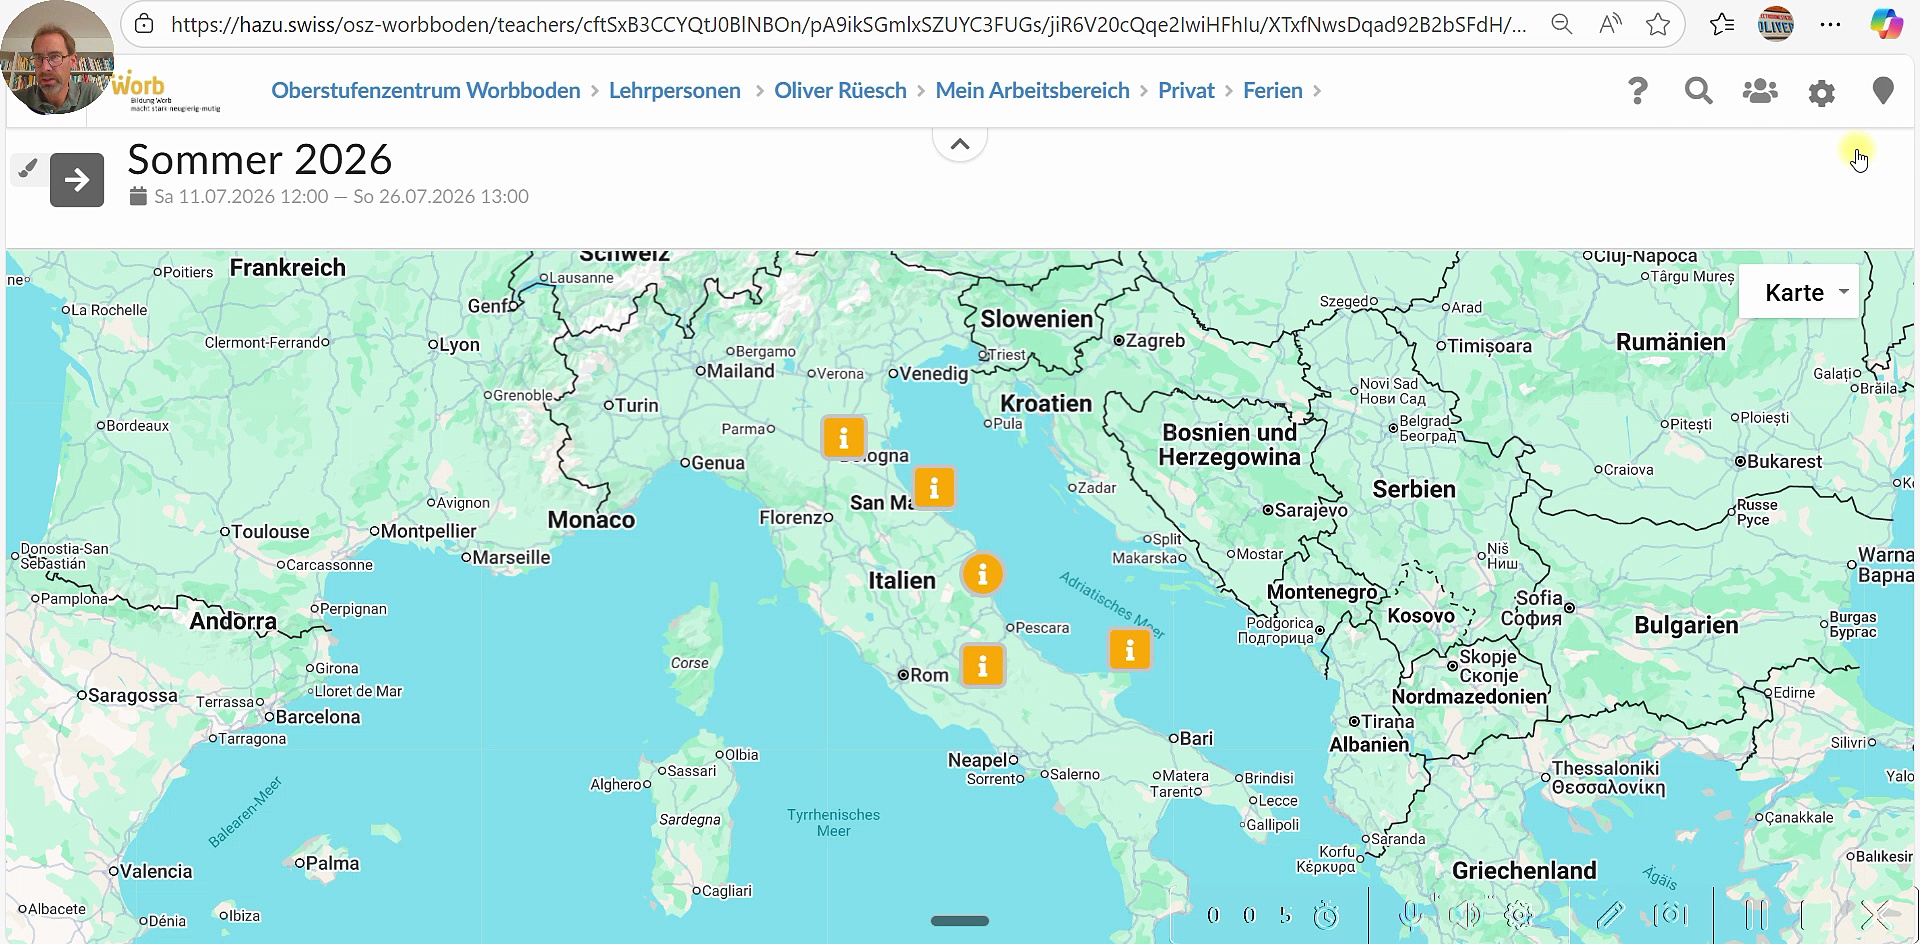The image size is (1920, 944).
Task: Open Oberstufenzentrum Worbboden breadcrumb link
Action: [x=425, y=91]
